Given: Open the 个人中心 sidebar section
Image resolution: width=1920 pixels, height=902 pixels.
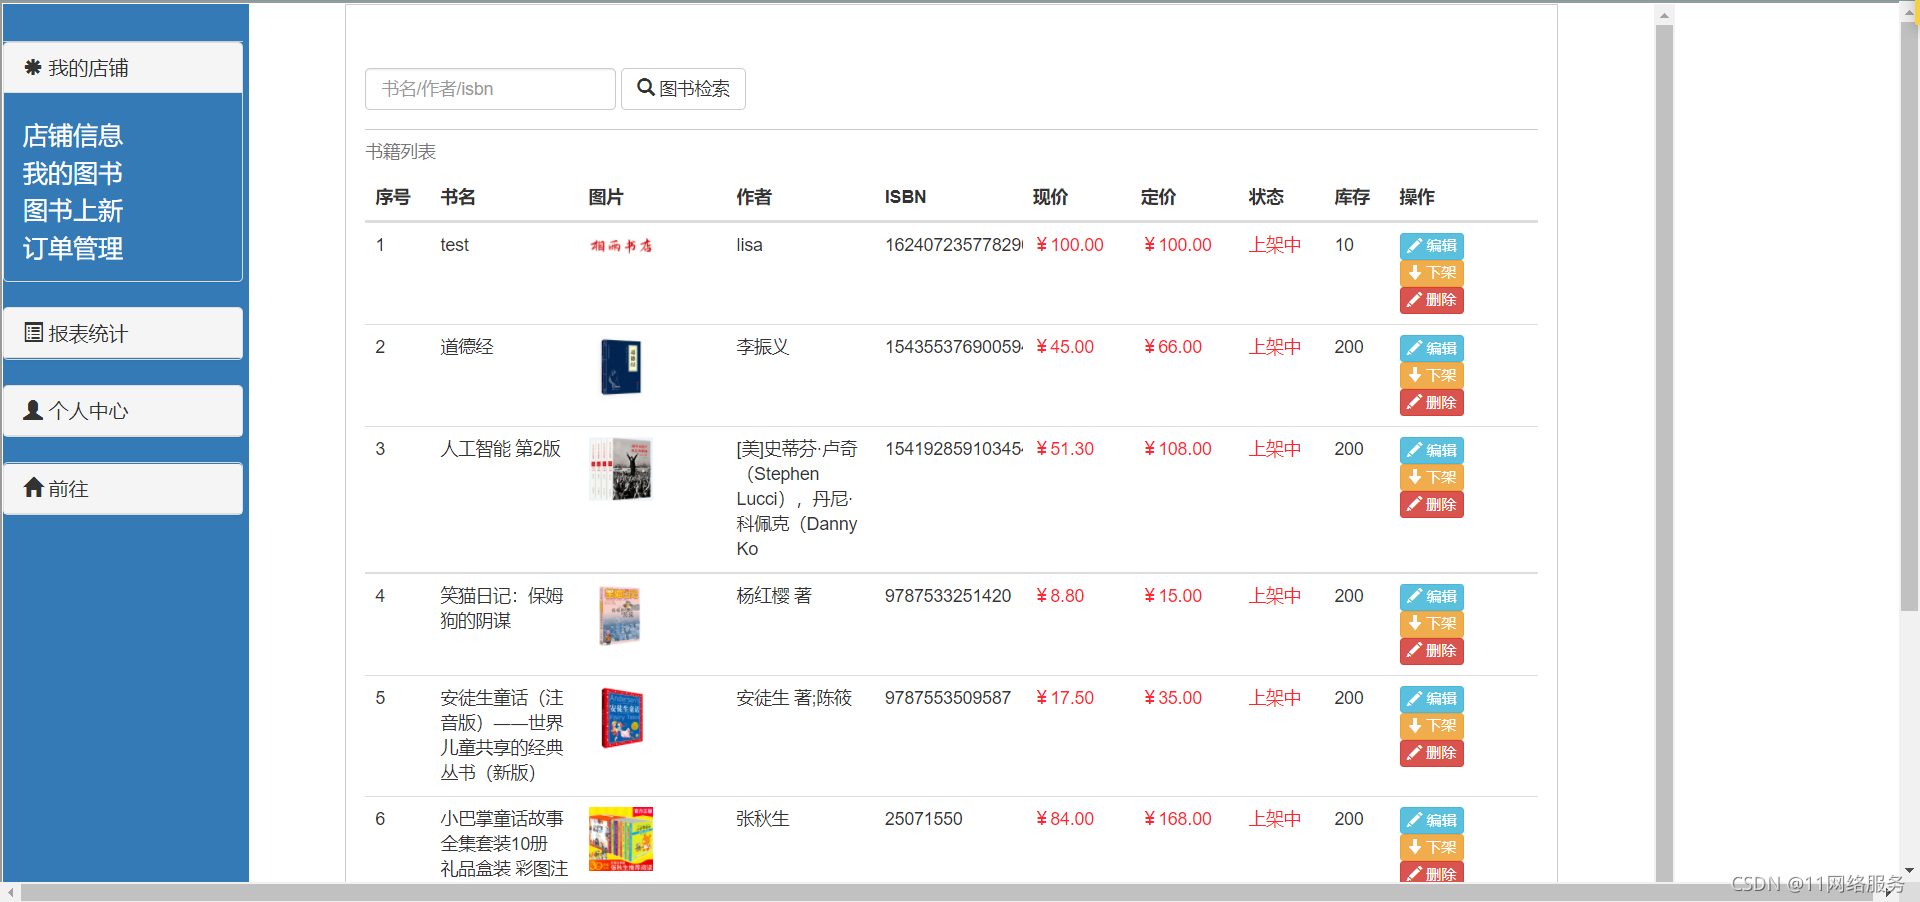Looking at the screenshot, I should tap(123, 411).
